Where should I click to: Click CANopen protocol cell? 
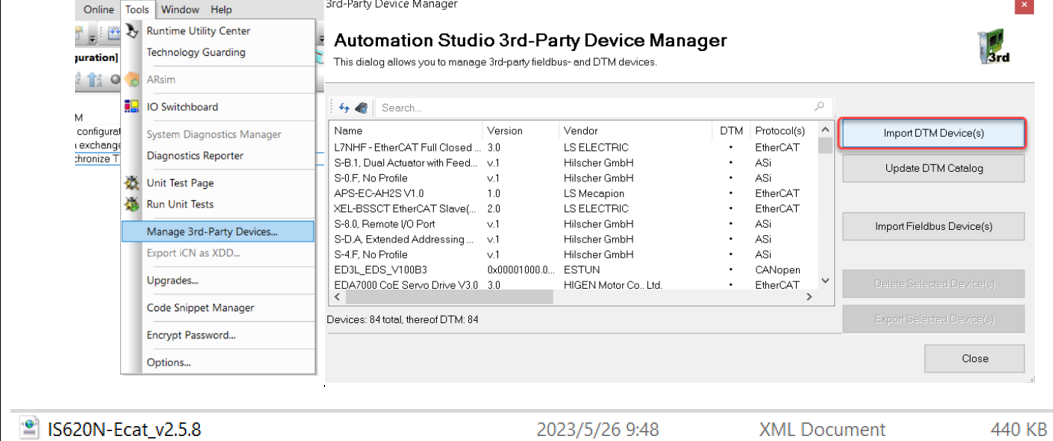pos(778,270)
